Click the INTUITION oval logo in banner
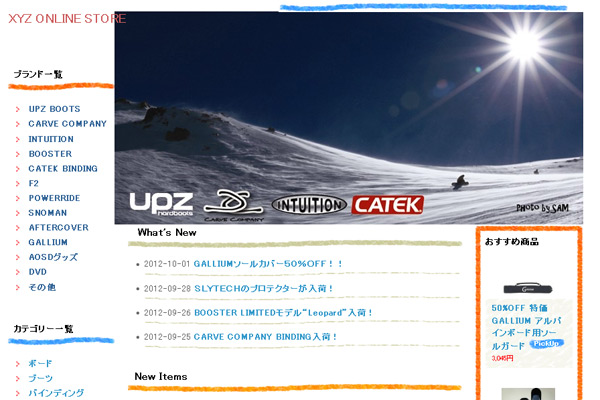 [309, 205]
